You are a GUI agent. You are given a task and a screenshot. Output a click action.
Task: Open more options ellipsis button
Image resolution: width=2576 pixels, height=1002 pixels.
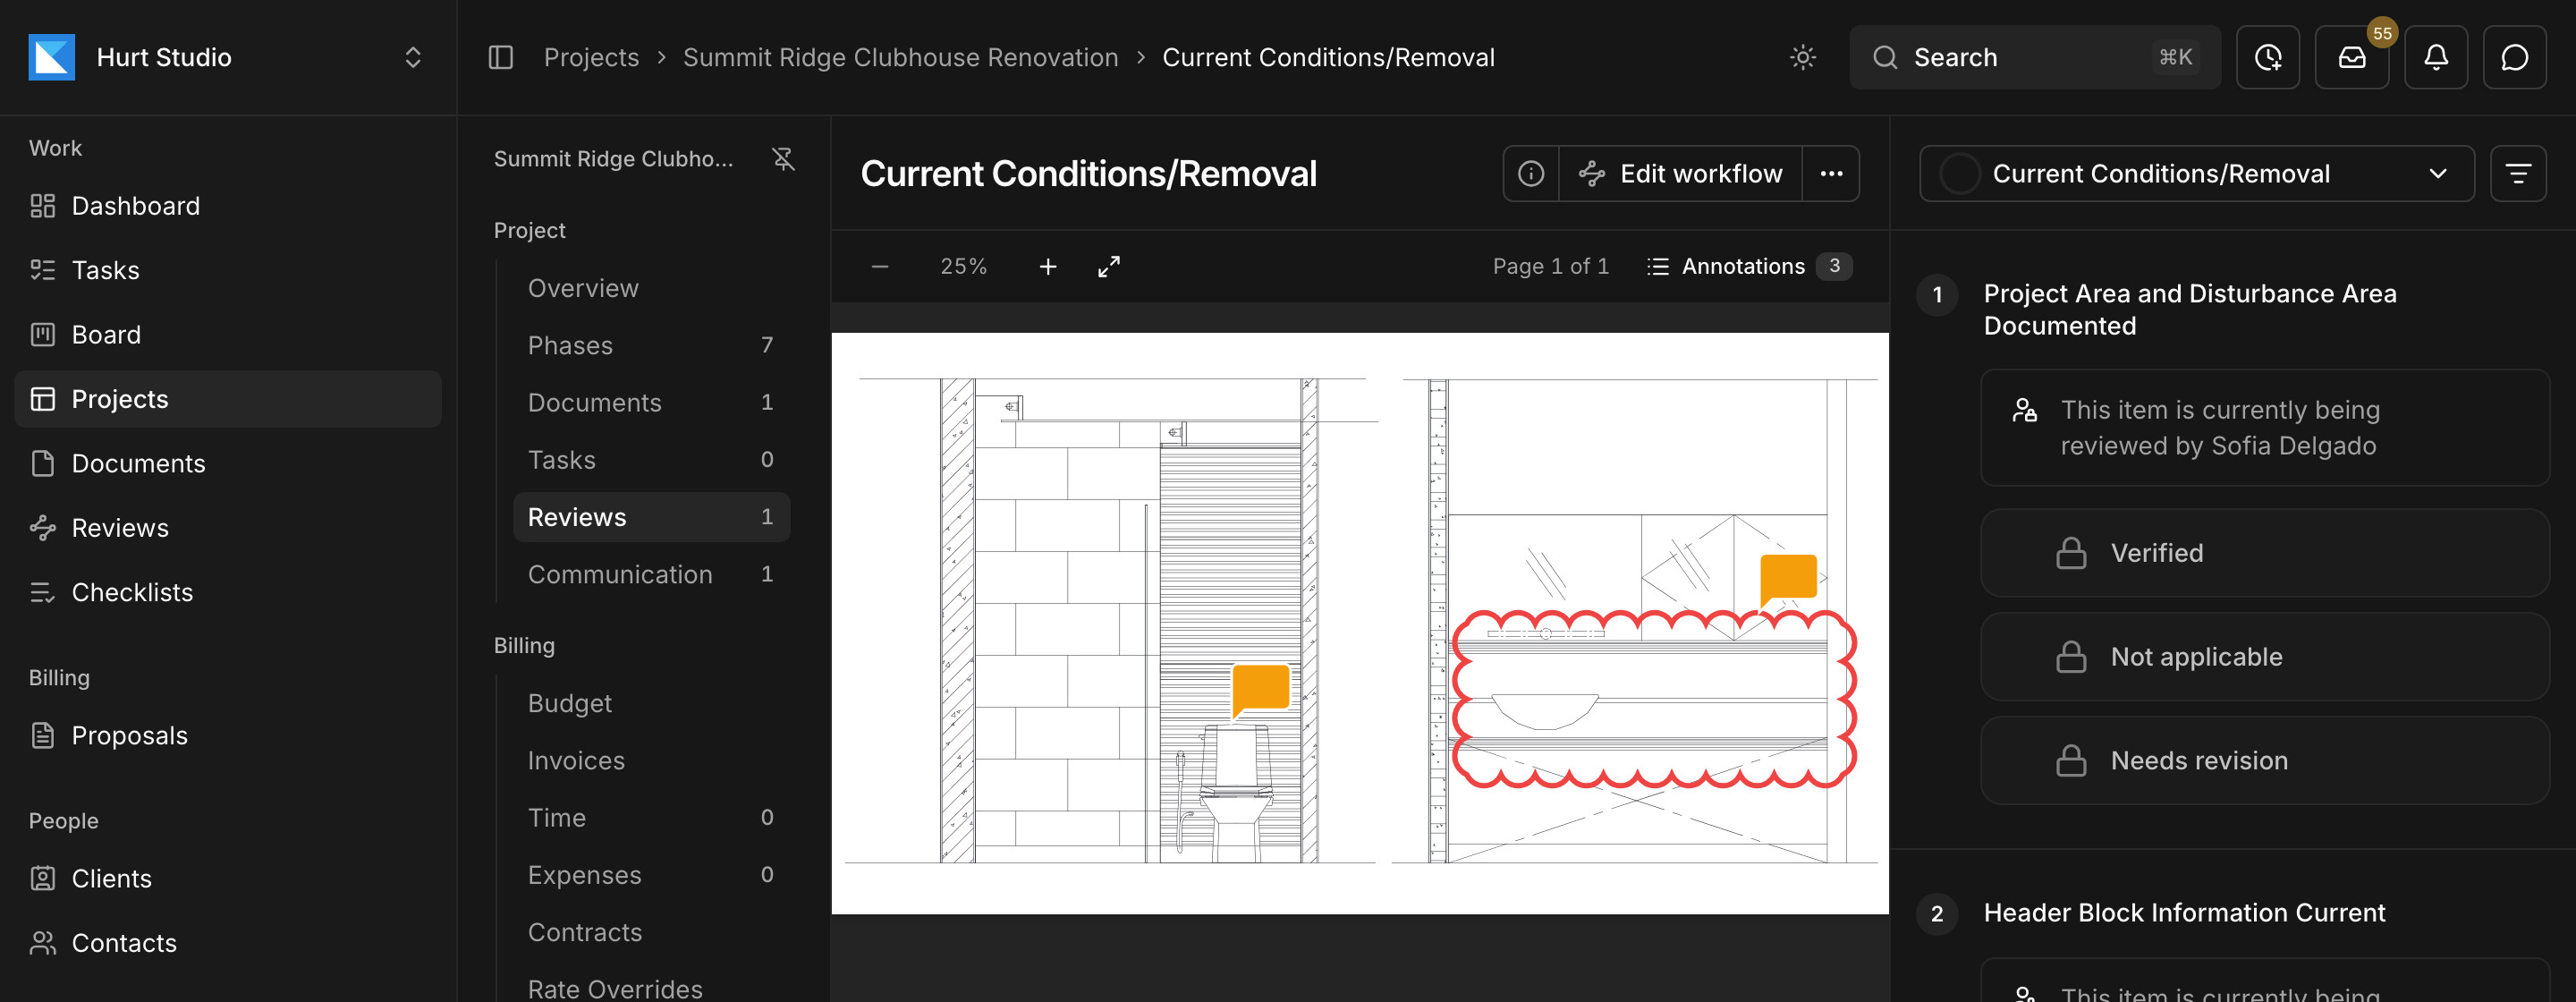[1830, 174]
